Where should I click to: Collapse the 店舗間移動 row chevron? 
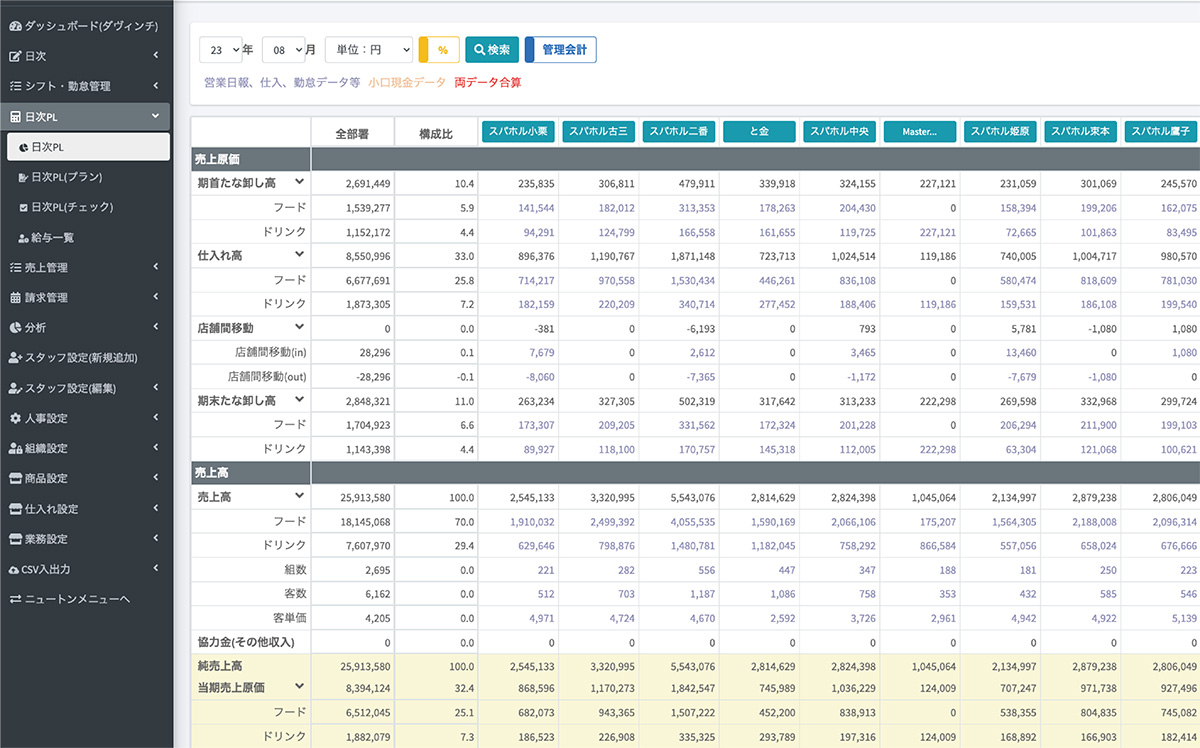(298, 327)
